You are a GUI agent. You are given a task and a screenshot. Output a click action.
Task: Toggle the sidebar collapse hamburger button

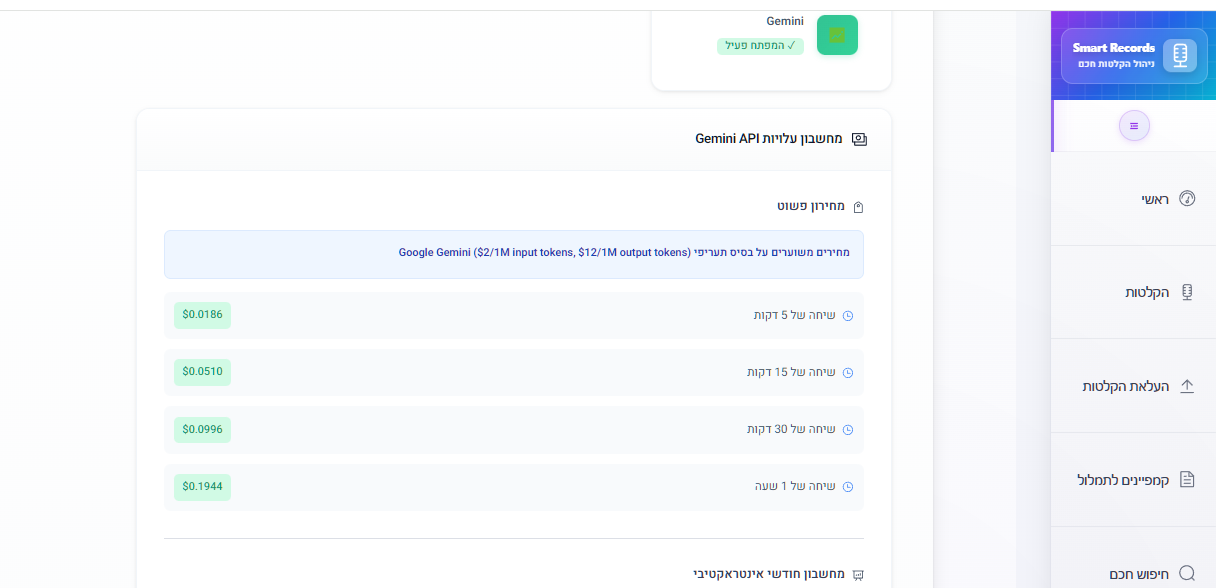[x=1134, y=126]
